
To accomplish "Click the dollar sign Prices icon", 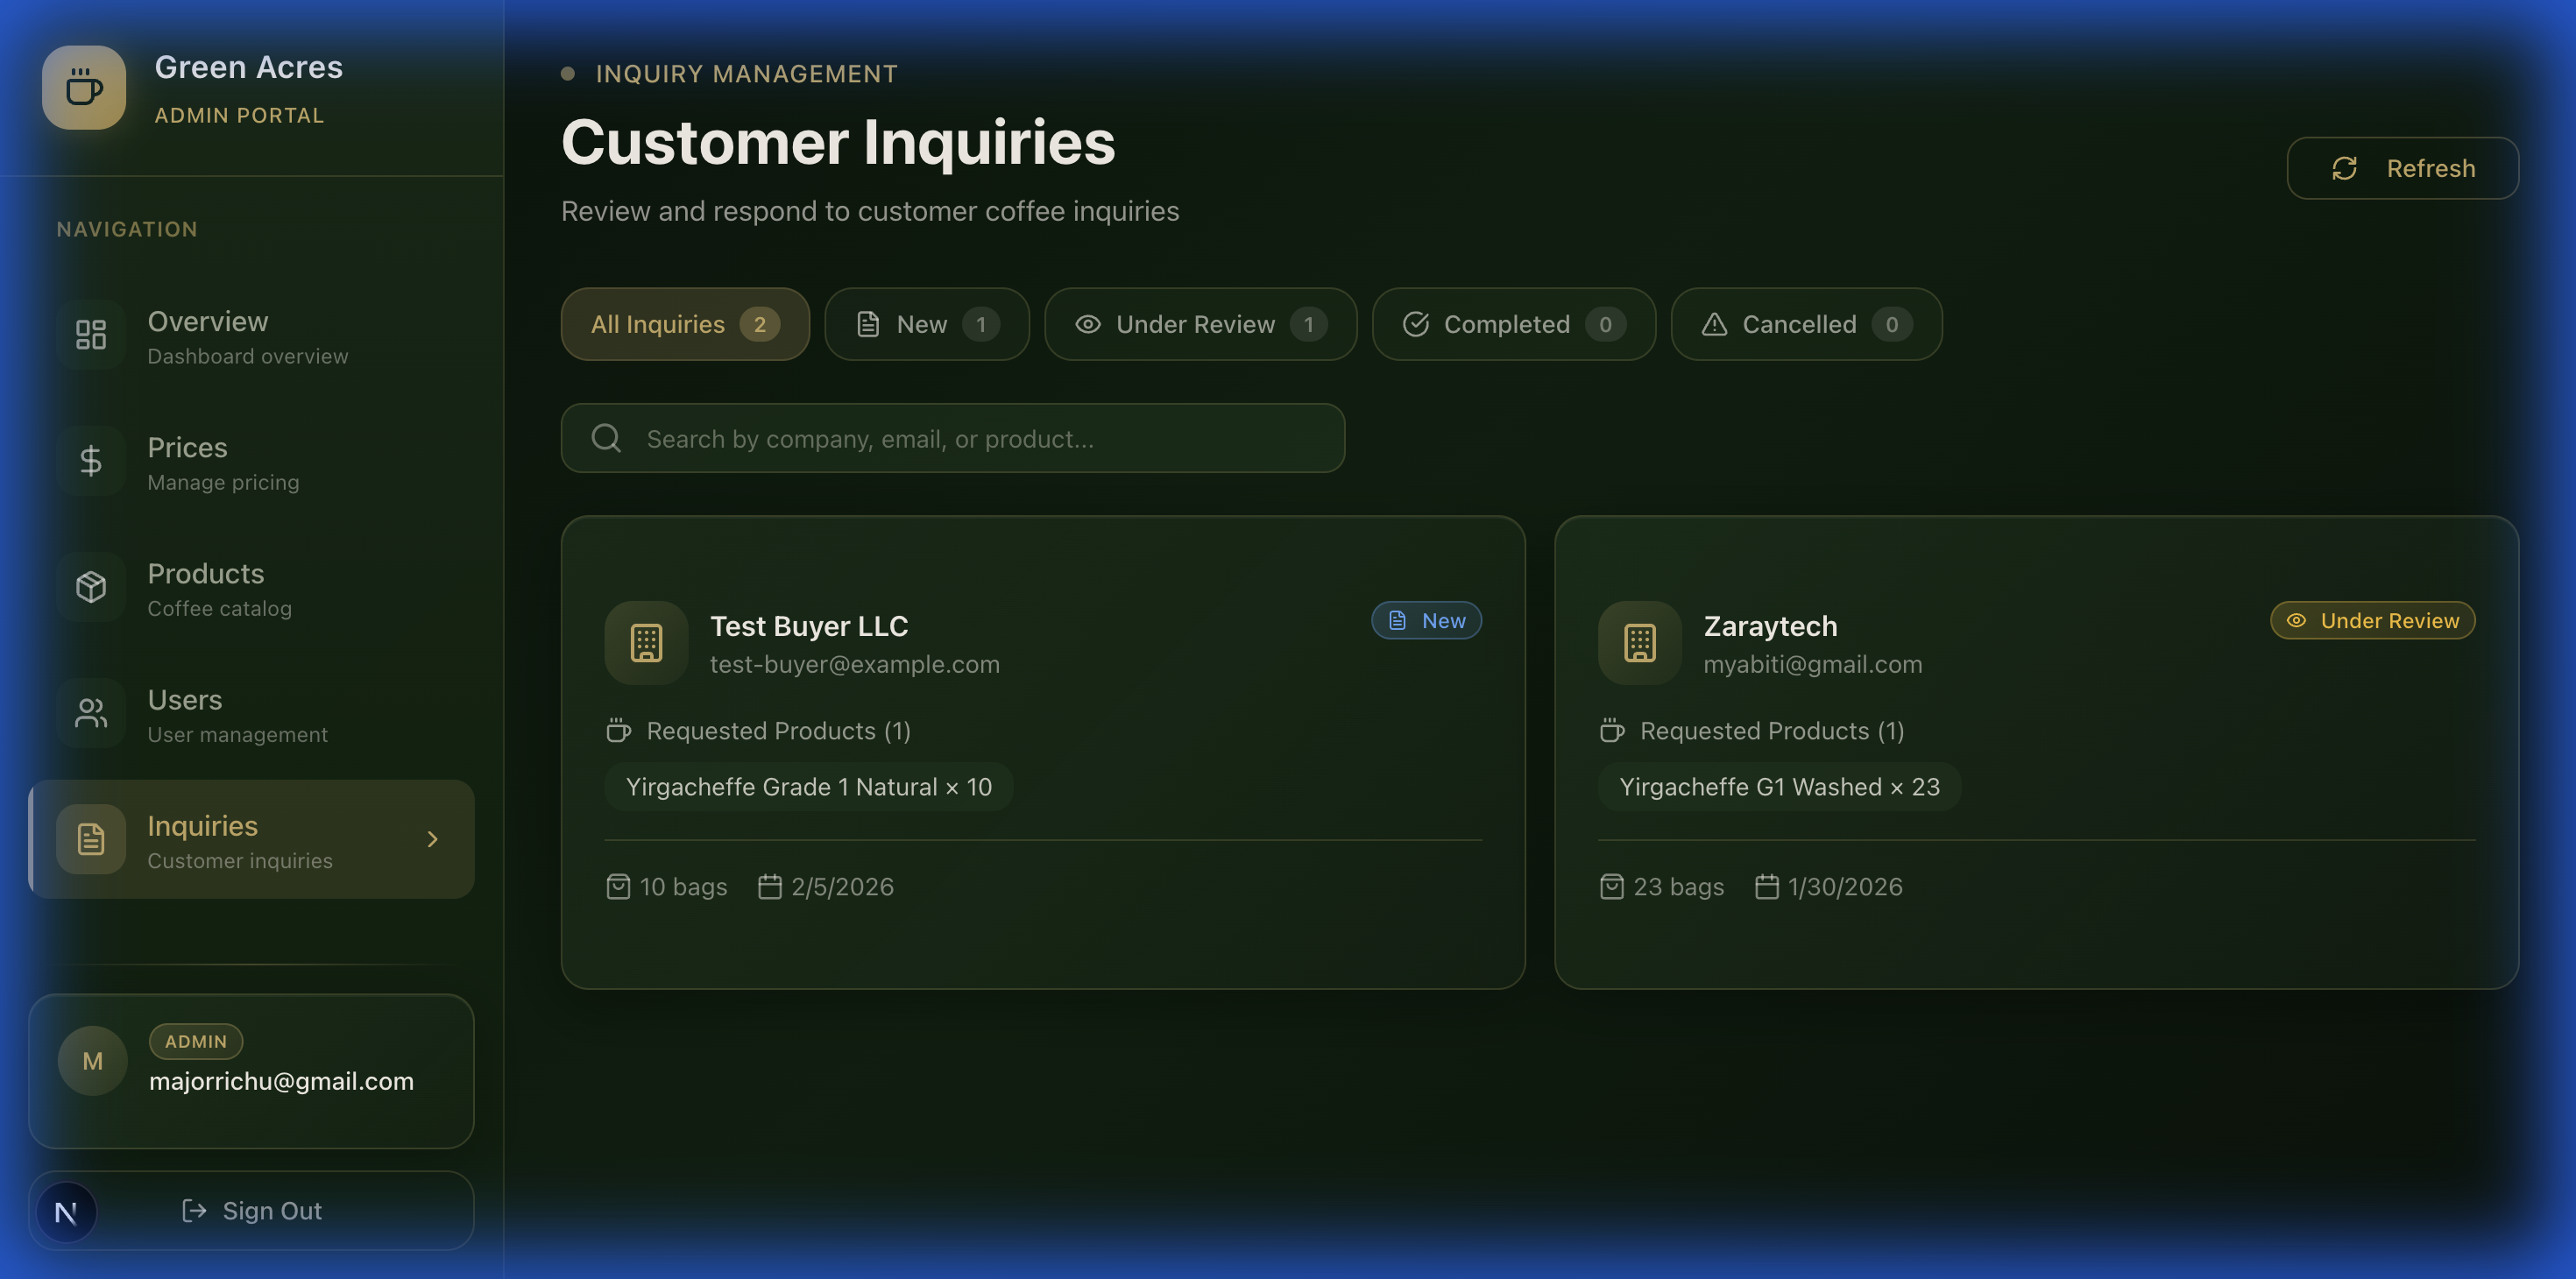I will [x=90, y=461].
